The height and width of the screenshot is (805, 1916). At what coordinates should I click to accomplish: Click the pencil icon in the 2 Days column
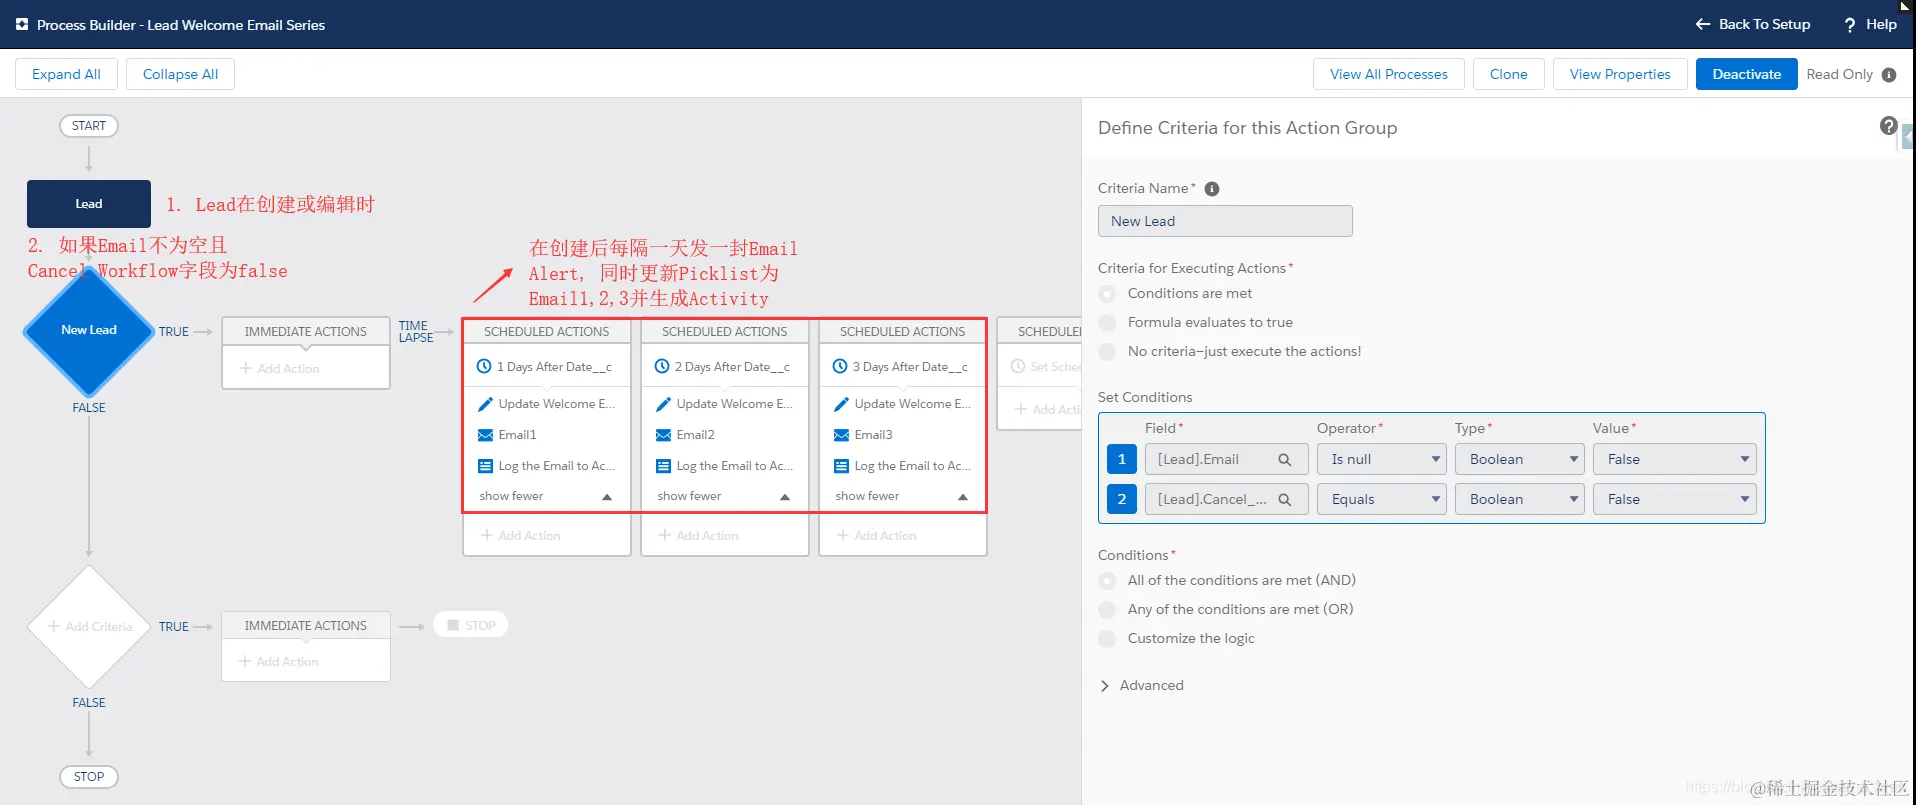pos(663,404)
